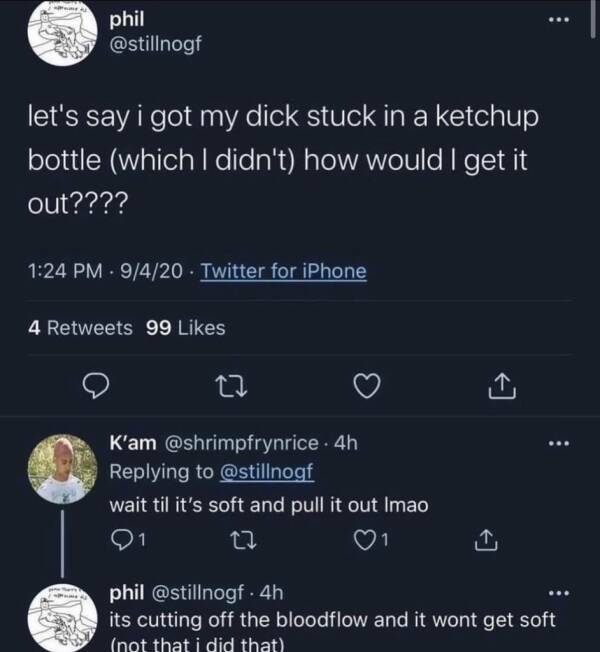View the 4 Retweets list
Viewport: 600px width, 652px height.
(79, 327)
